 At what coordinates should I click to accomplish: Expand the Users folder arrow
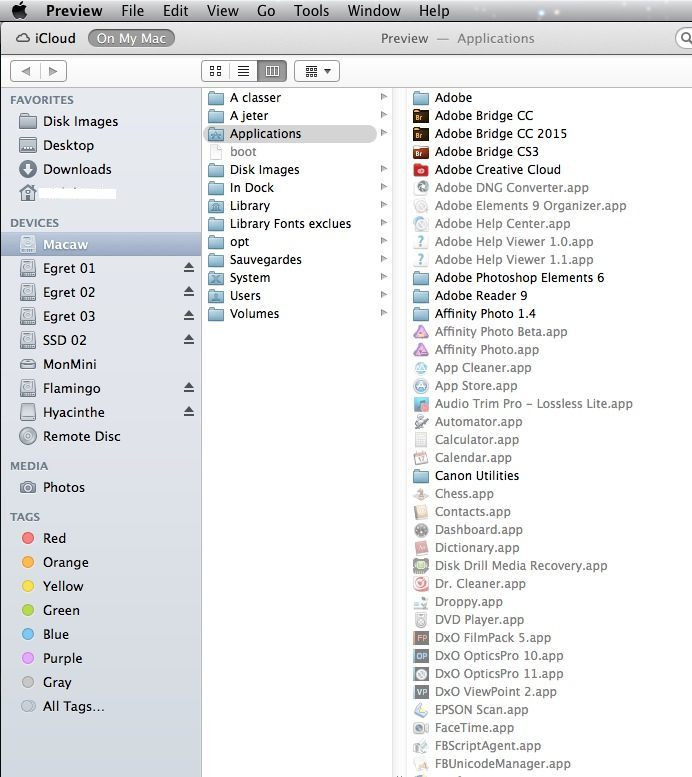click(384, 294)
